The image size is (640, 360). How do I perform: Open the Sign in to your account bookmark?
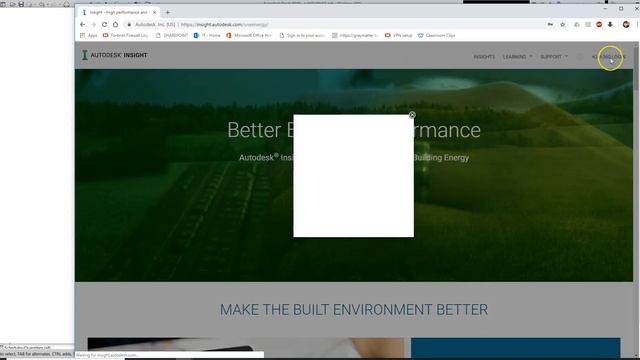pos(302,36)
